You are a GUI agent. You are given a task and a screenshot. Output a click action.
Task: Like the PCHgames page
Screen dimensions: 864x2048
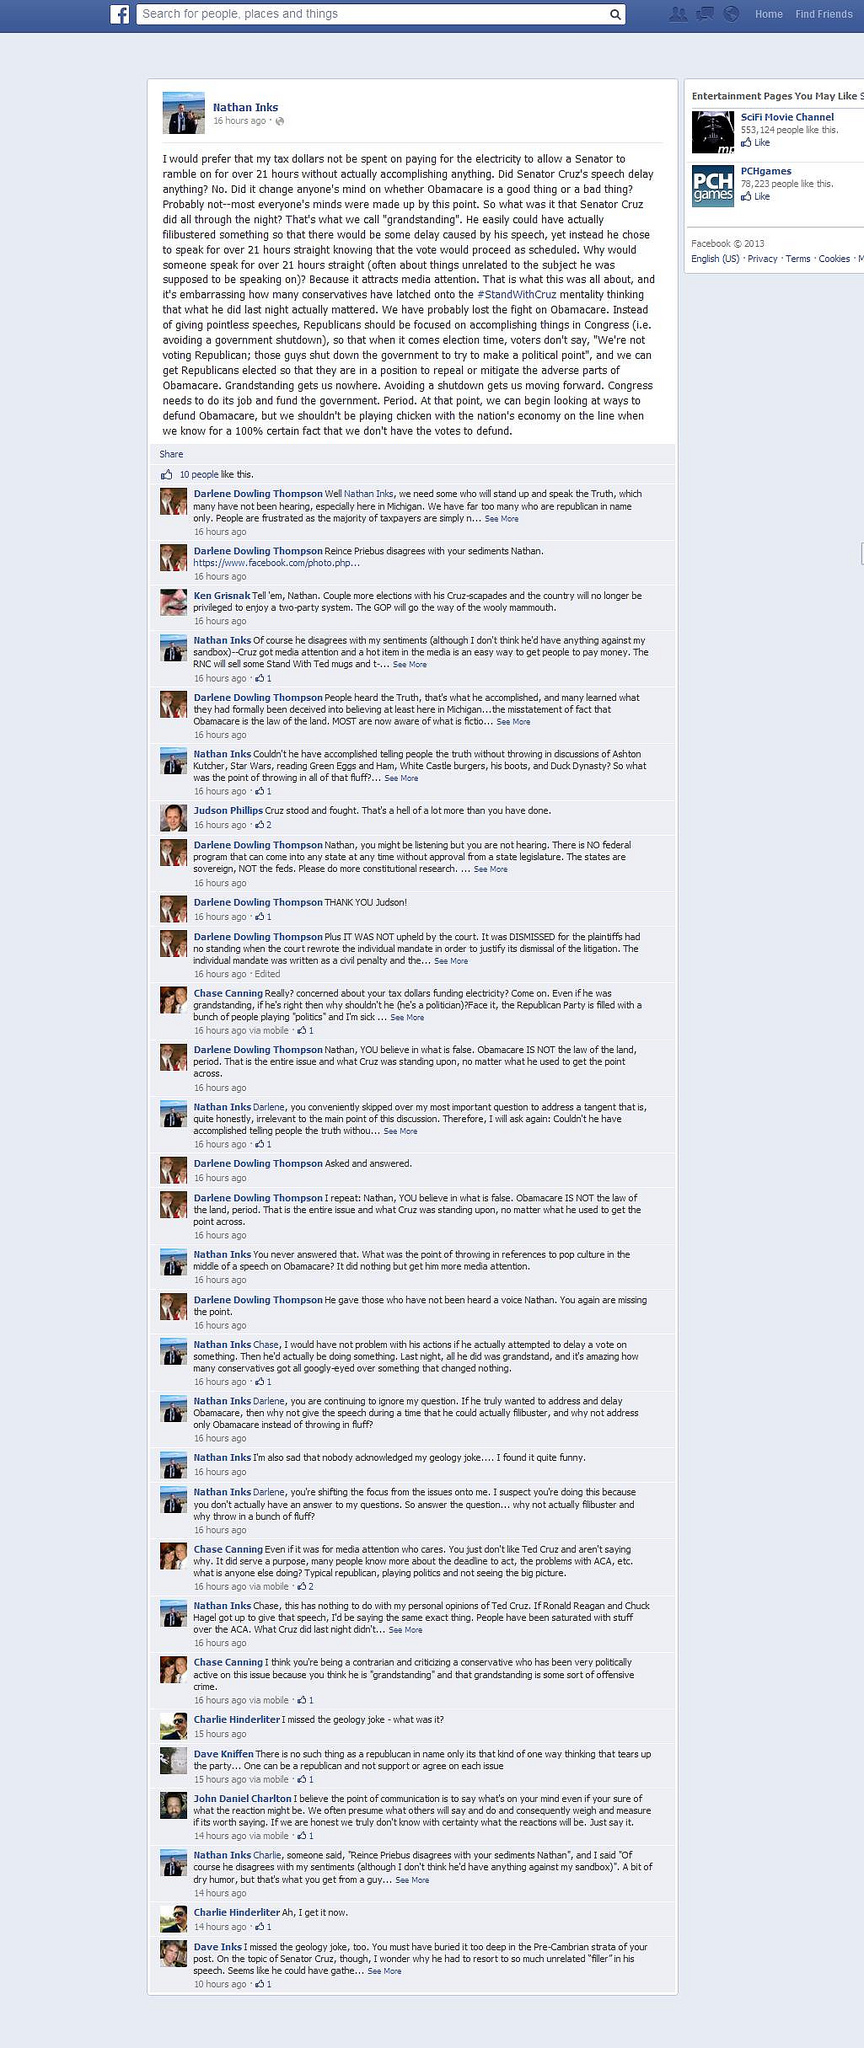pyautogui.click(x=756, y=197)
